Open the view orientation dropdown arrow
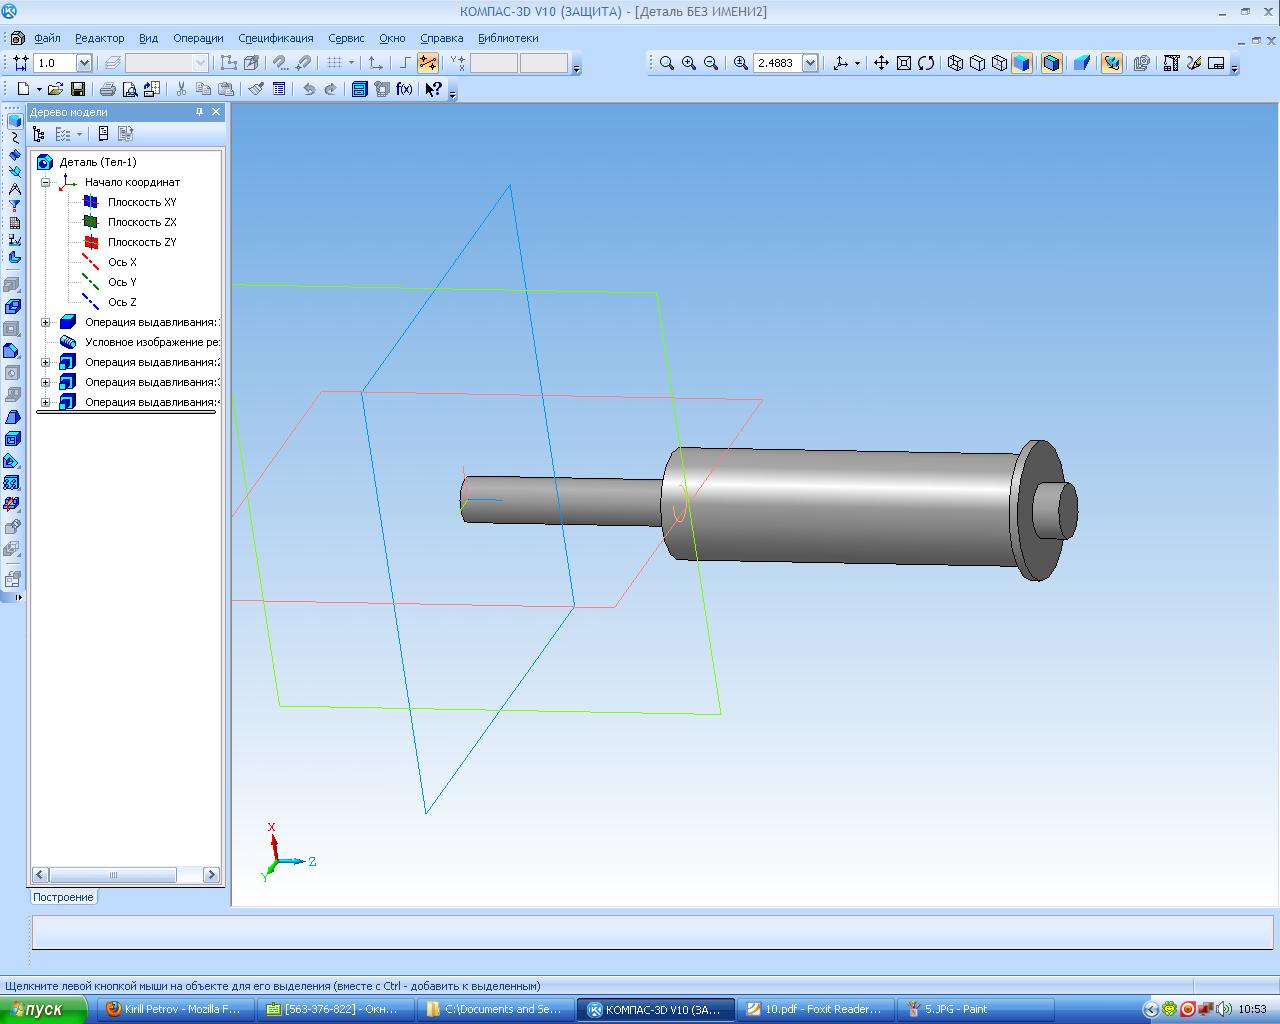This screenshot has width=1280, height=1024. pyautogui.click(x=857, y=63)
